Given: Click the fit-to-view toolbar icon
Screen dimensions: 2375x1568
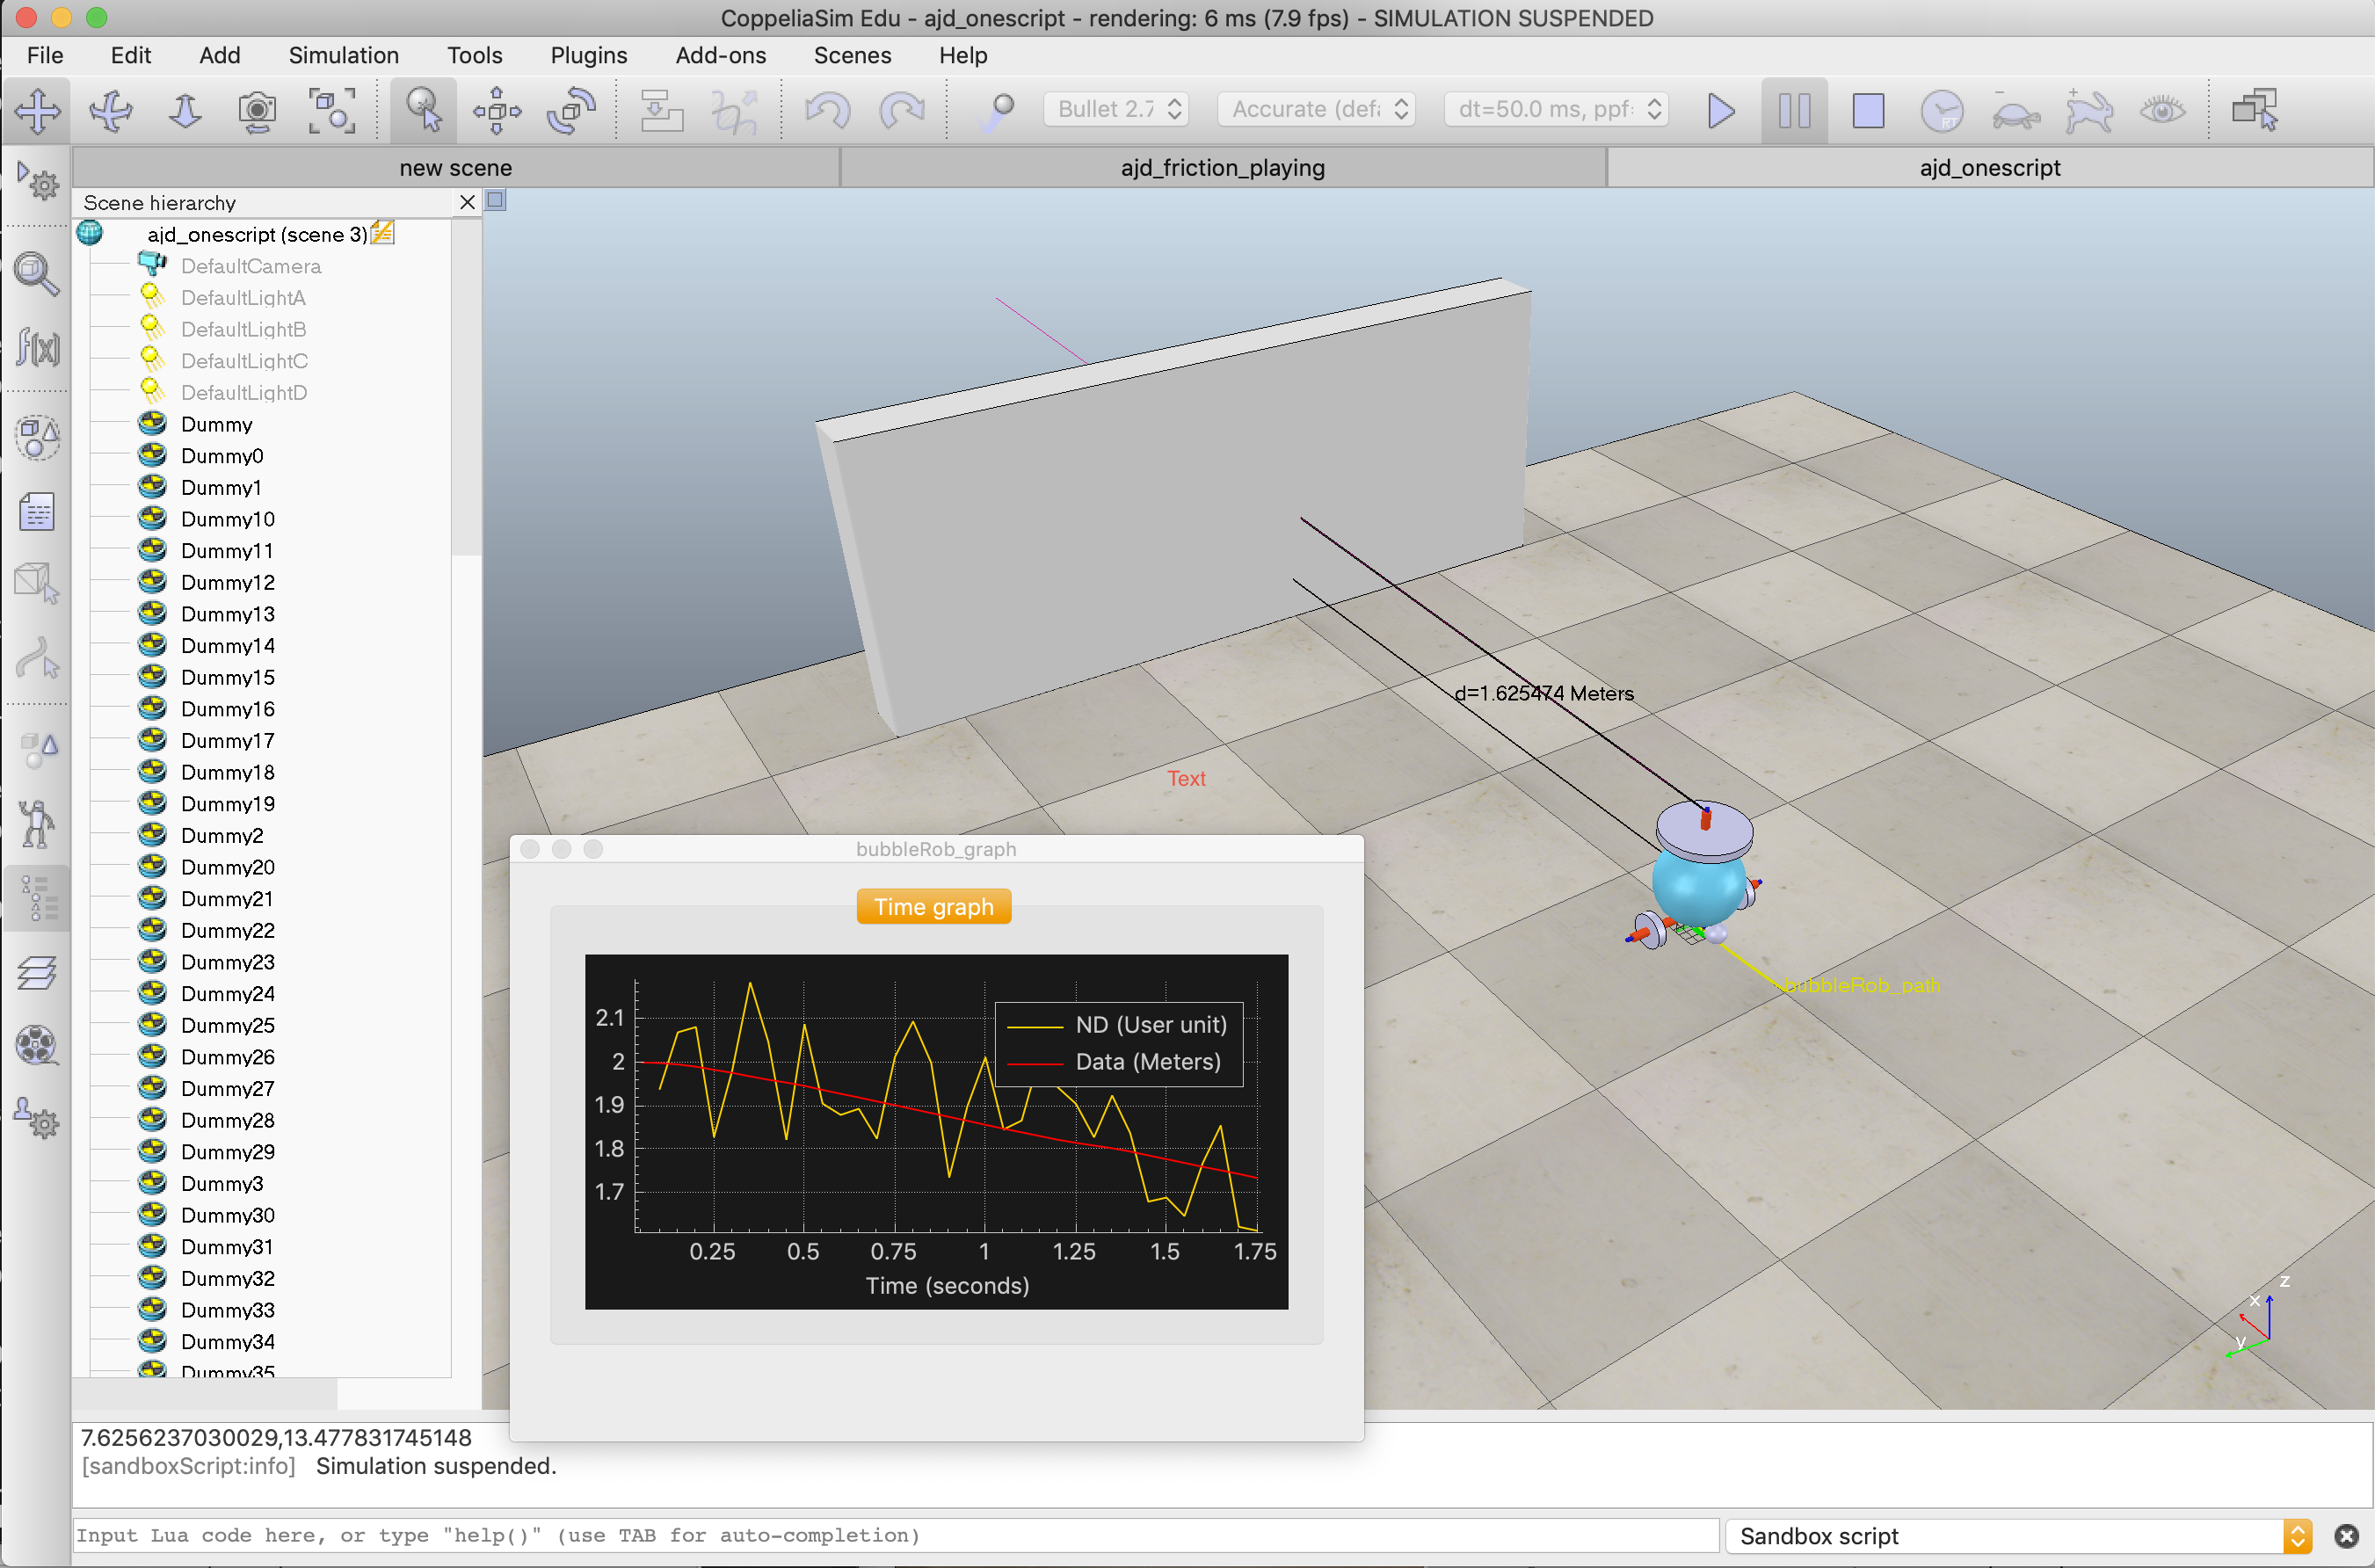Looking at the screenshot, I should (331, 110).
